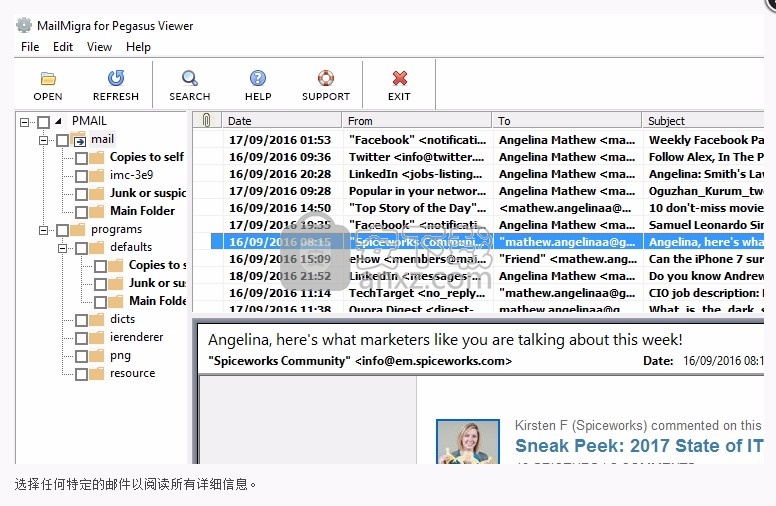This screenshot has height=506, width=776.
Task: Select the ierenderer folder
Action: coord(137,337)
